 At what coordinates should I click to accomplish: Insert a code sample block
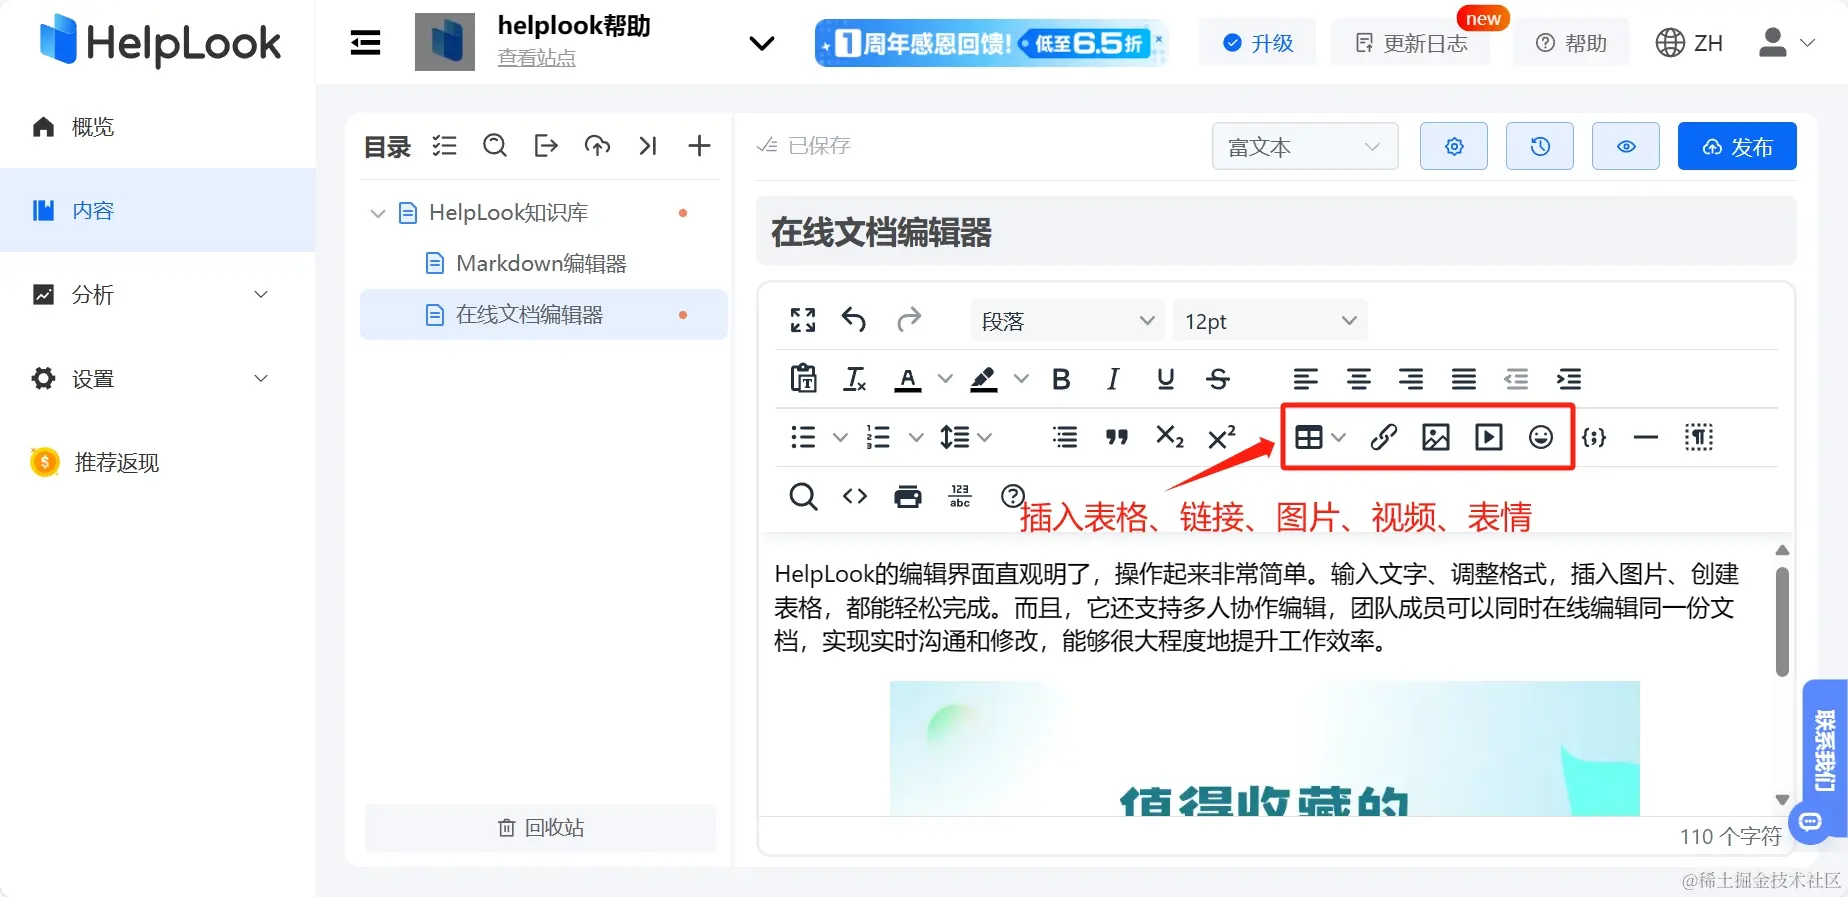(x=1594, y=437)
